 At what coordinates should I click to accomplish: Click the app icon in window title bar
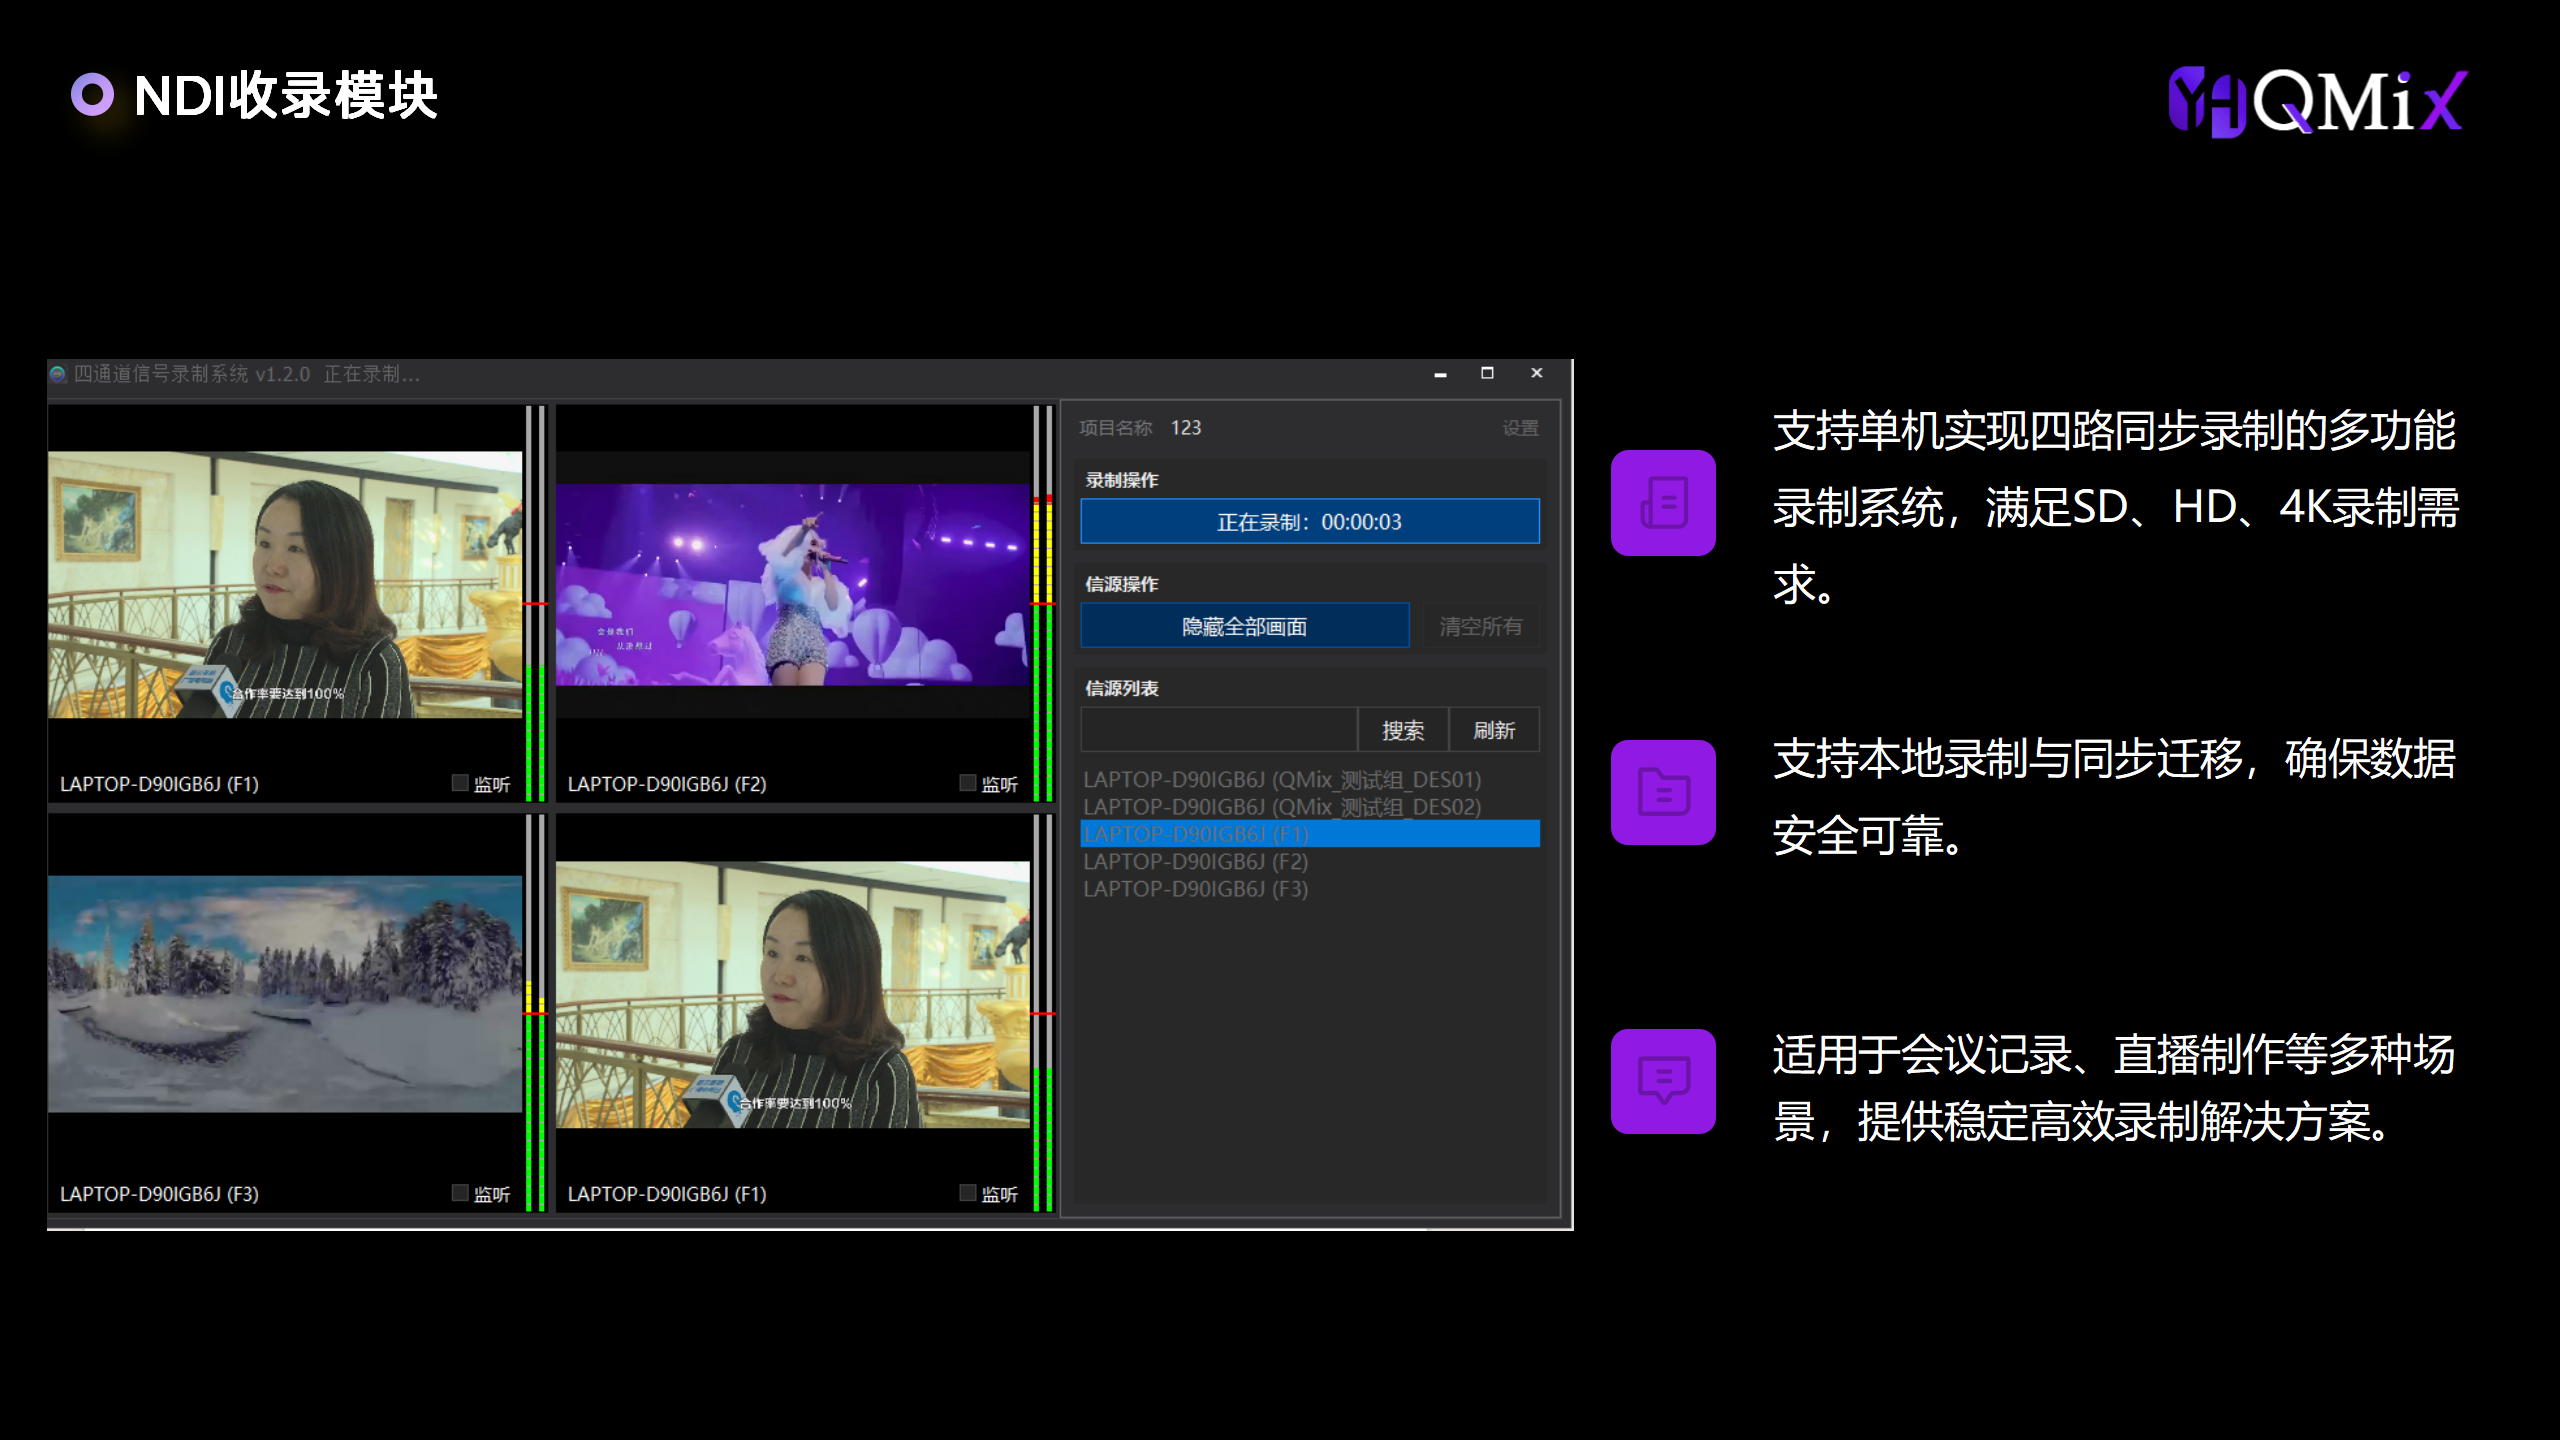tap(58, 374)
